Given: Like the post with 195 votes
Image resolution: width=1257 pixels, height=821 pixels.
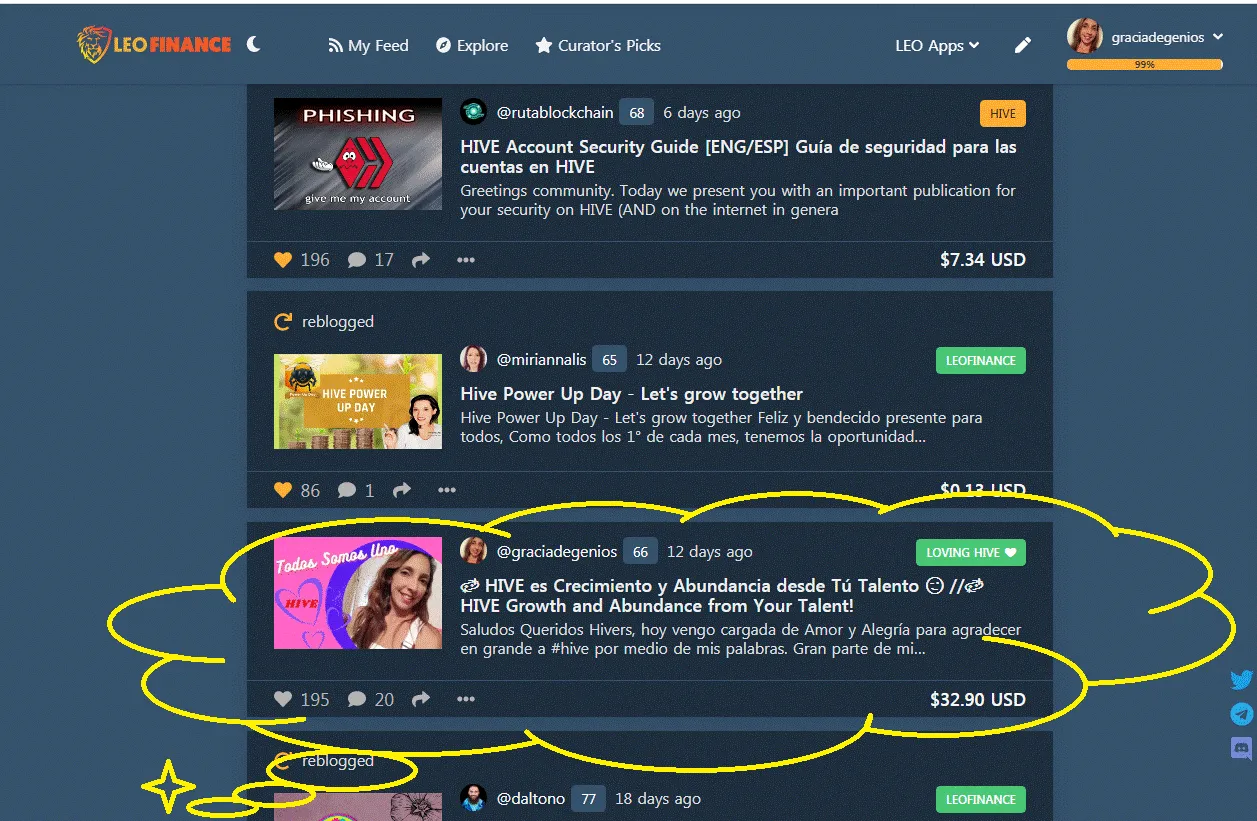Looking at the screenshot, I should pos(283,699).
